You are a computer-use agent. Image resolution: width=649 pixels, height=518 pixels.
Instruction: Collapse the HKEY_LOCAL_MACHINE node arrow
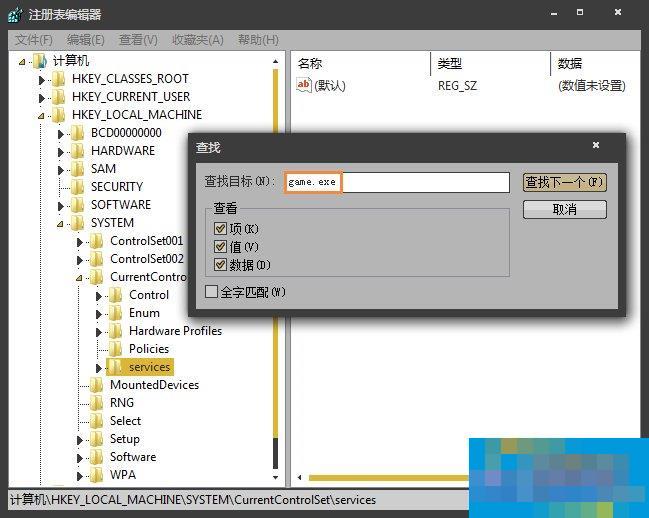pos(41,116)
